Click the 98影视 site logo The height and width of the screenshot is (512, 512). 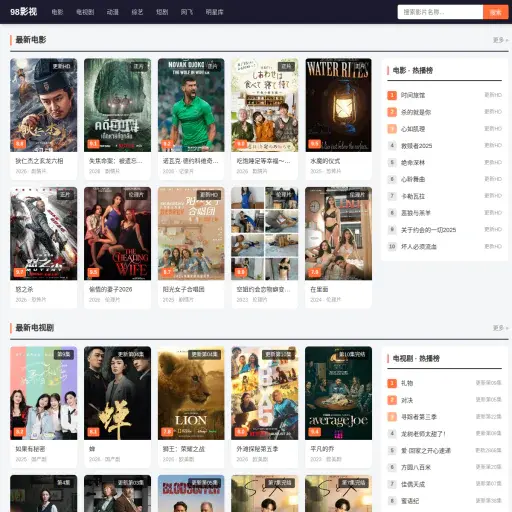click(23, 12)
